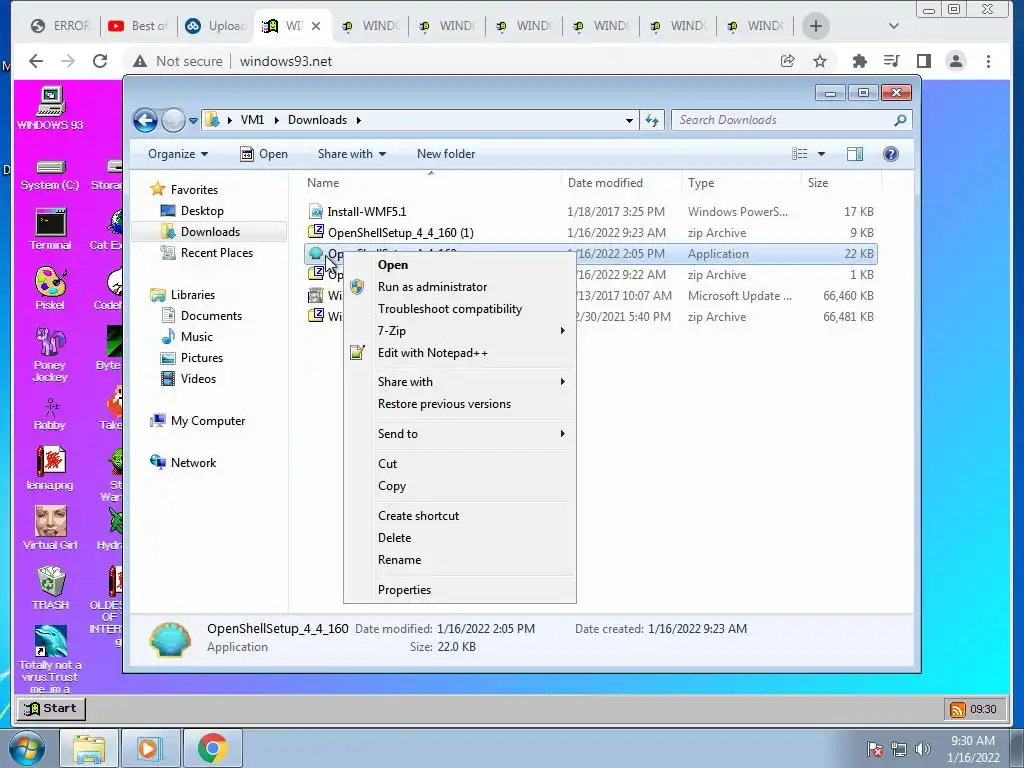Select My Computer in the navigation pane
1024x768 pixels.
[208, 421]
